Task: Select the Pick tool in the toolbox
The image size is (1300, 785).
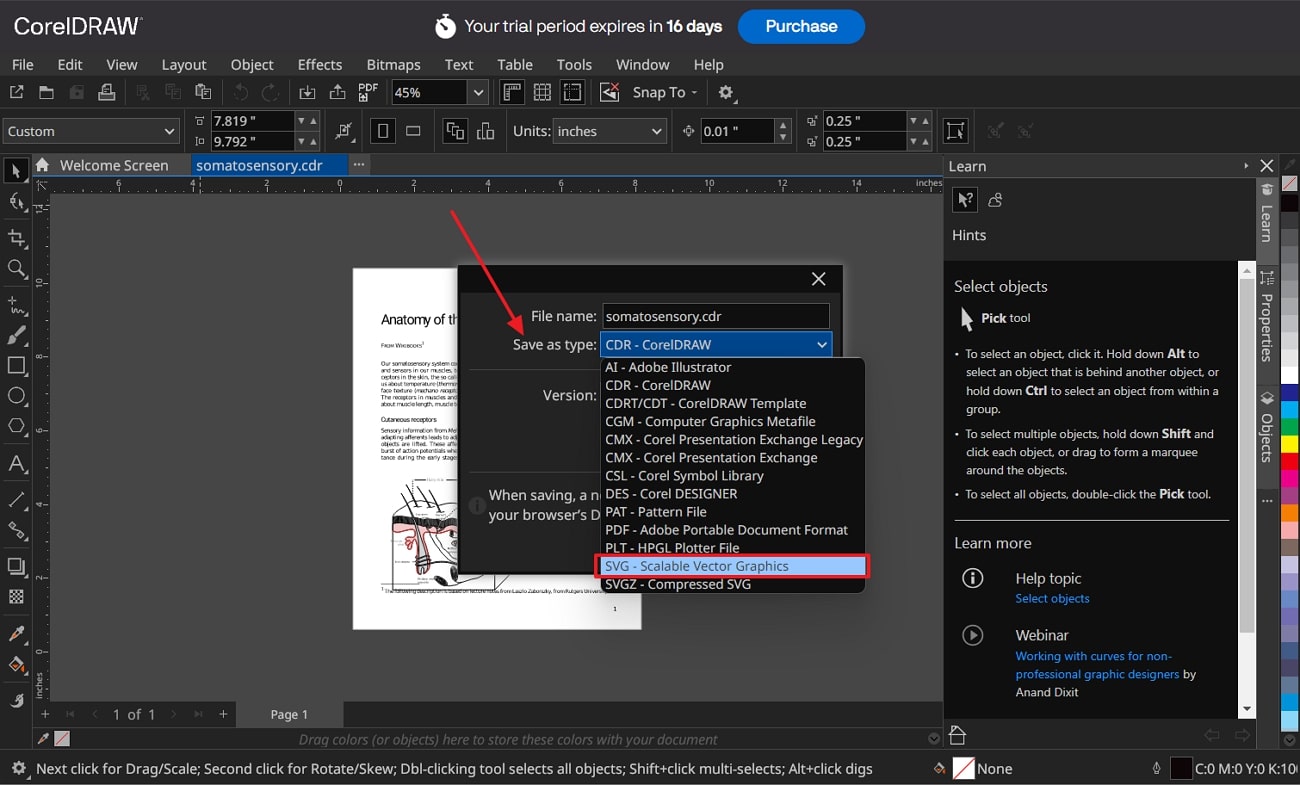Action: 16,172
